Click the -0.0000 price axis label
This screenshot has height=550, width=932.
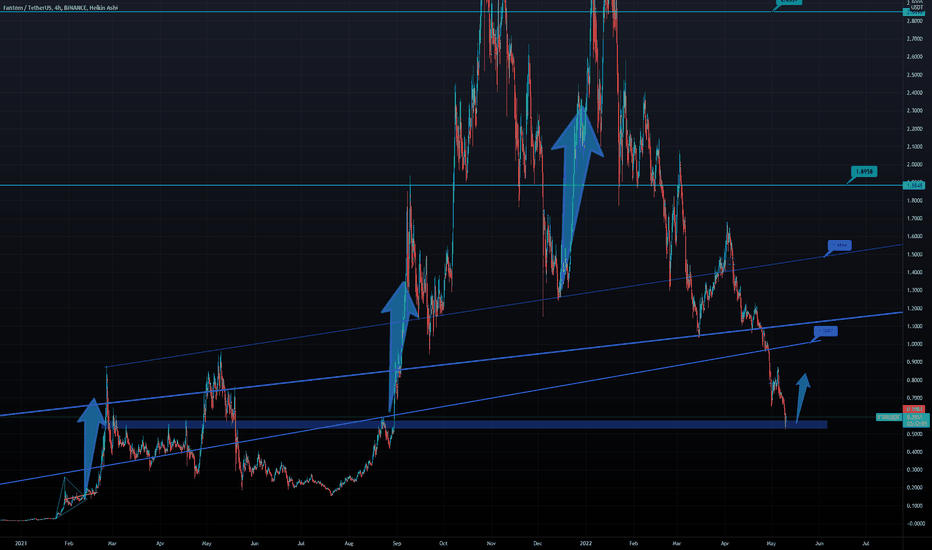click(915, 524)
